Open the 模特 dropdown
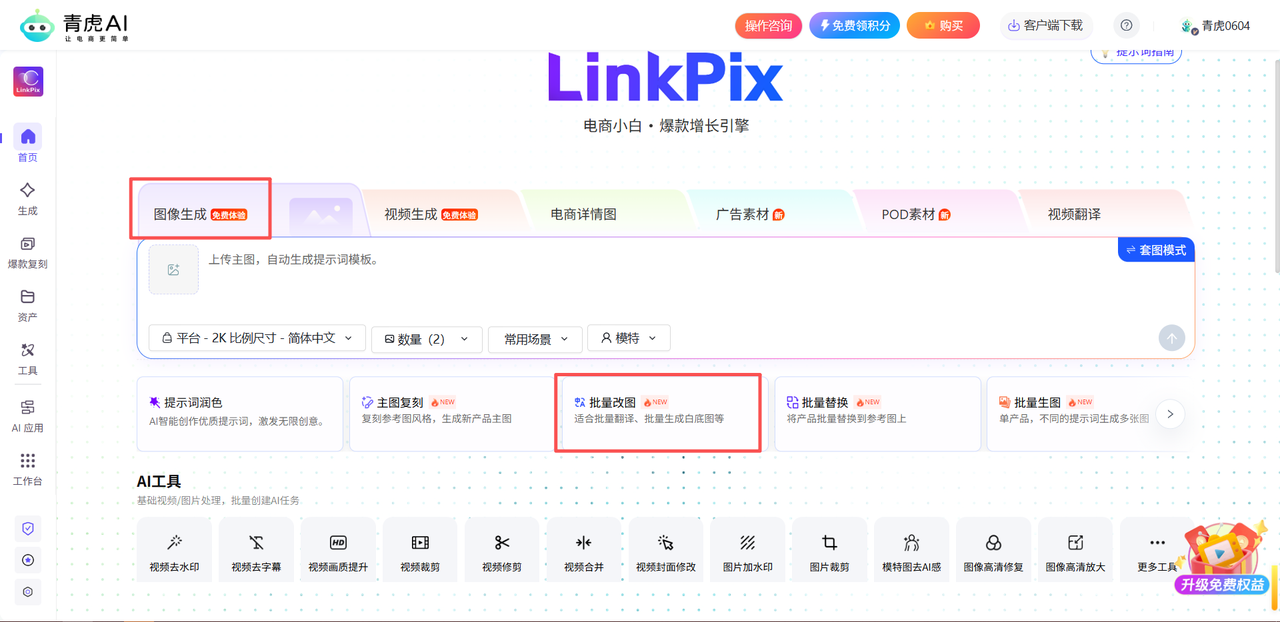Screen dimensions: 1280x622 pos(629,338)
